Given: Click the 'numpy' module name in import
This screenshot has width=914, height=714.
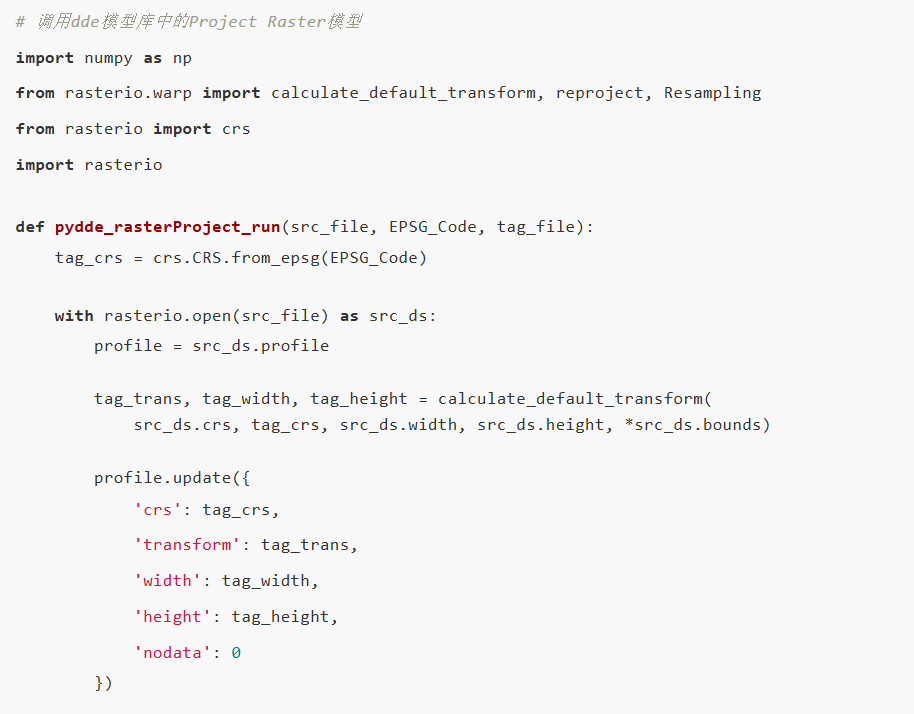Looking at the screenshot, I should [x=108, y=58].
